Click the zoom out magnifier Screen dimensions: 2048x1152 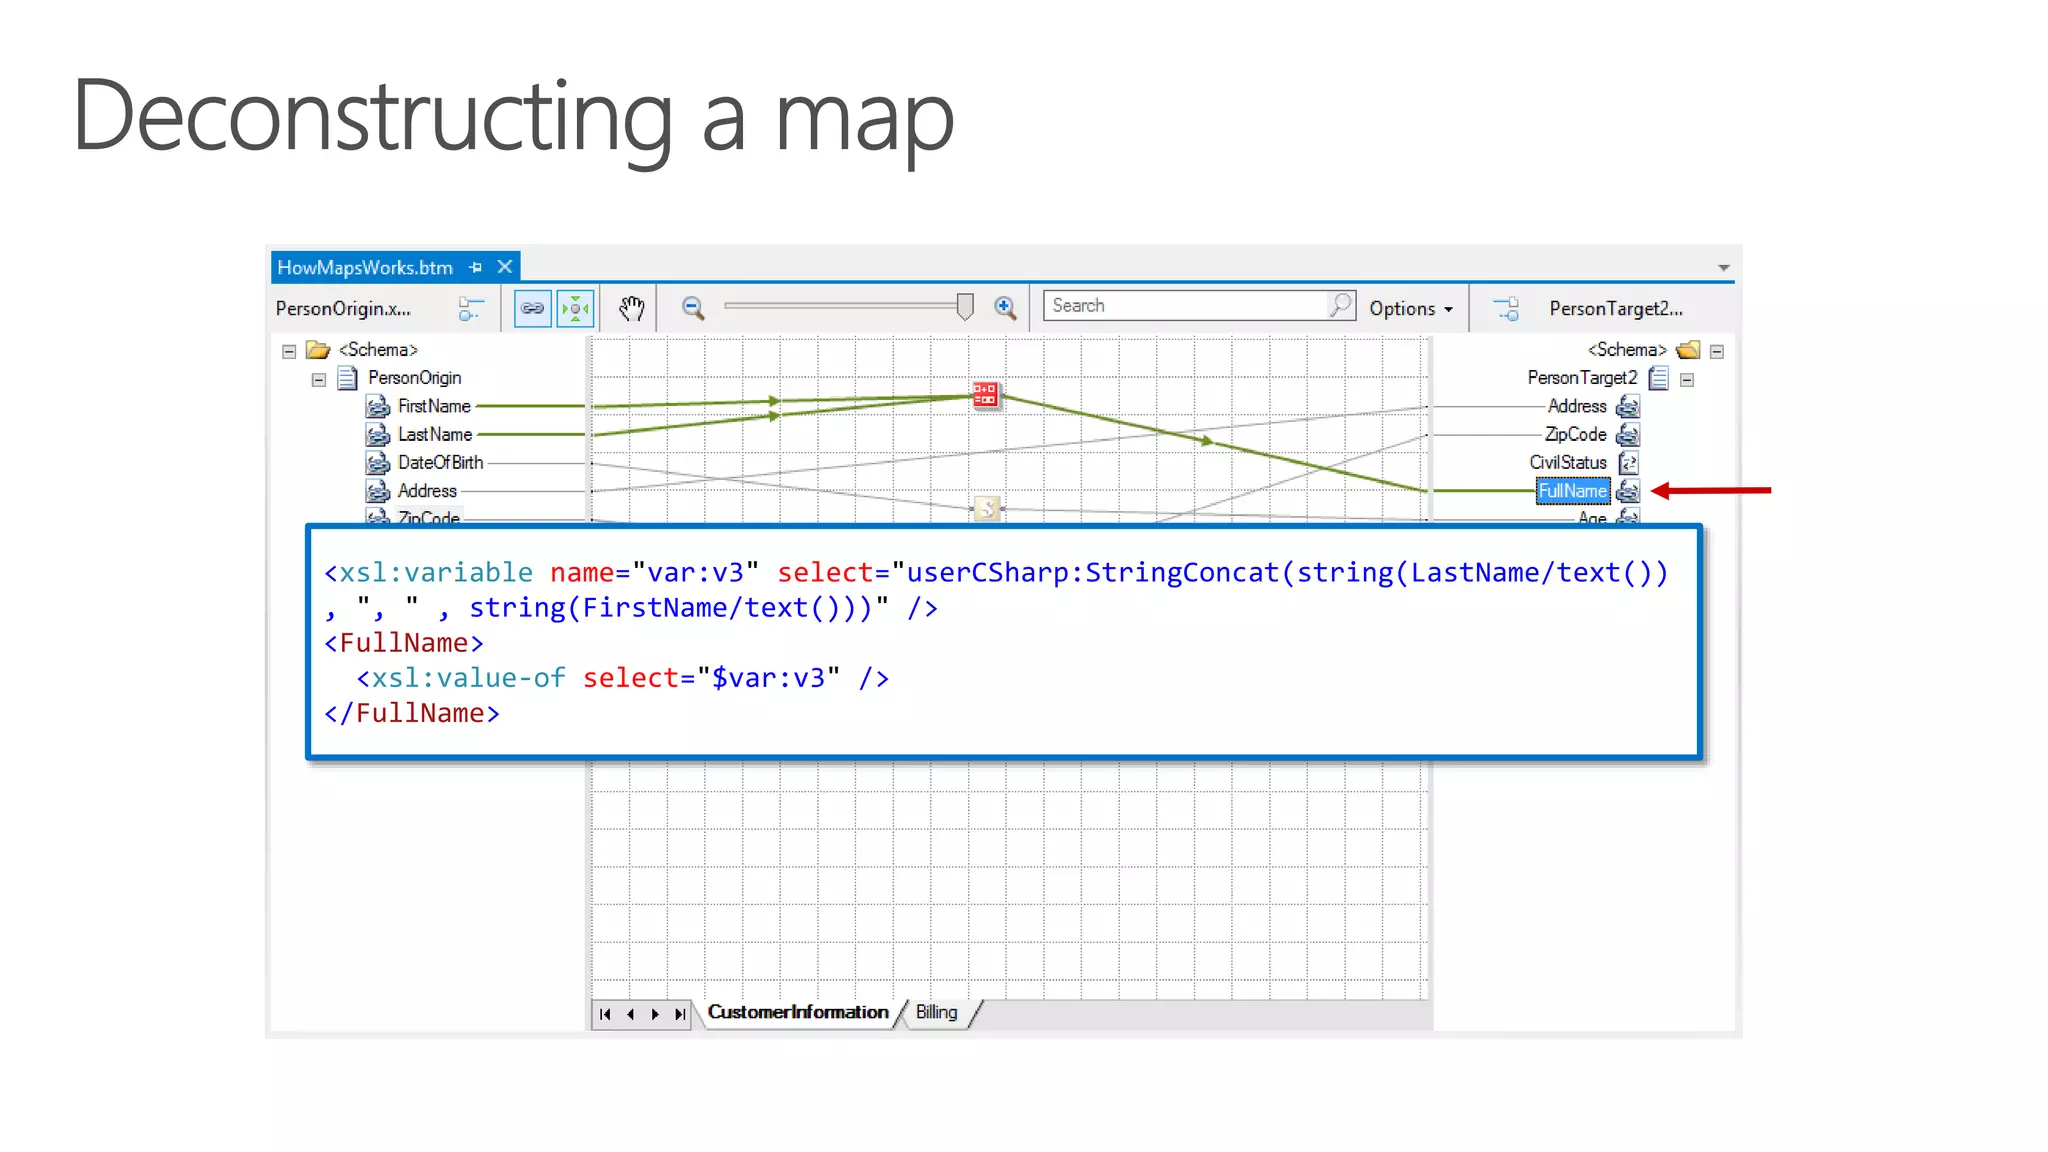[x=693, y=308]
